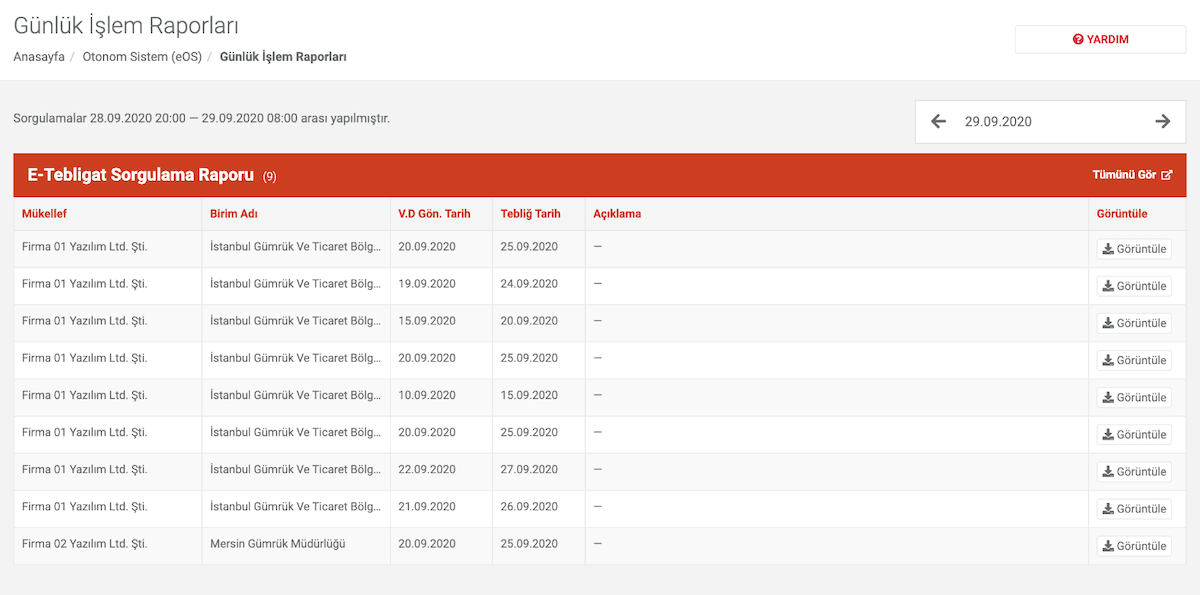Image resolution: width=1200 pixels, height=595 pixels.
Task: Go to next day with right arrow
Action: [1162, 121]
